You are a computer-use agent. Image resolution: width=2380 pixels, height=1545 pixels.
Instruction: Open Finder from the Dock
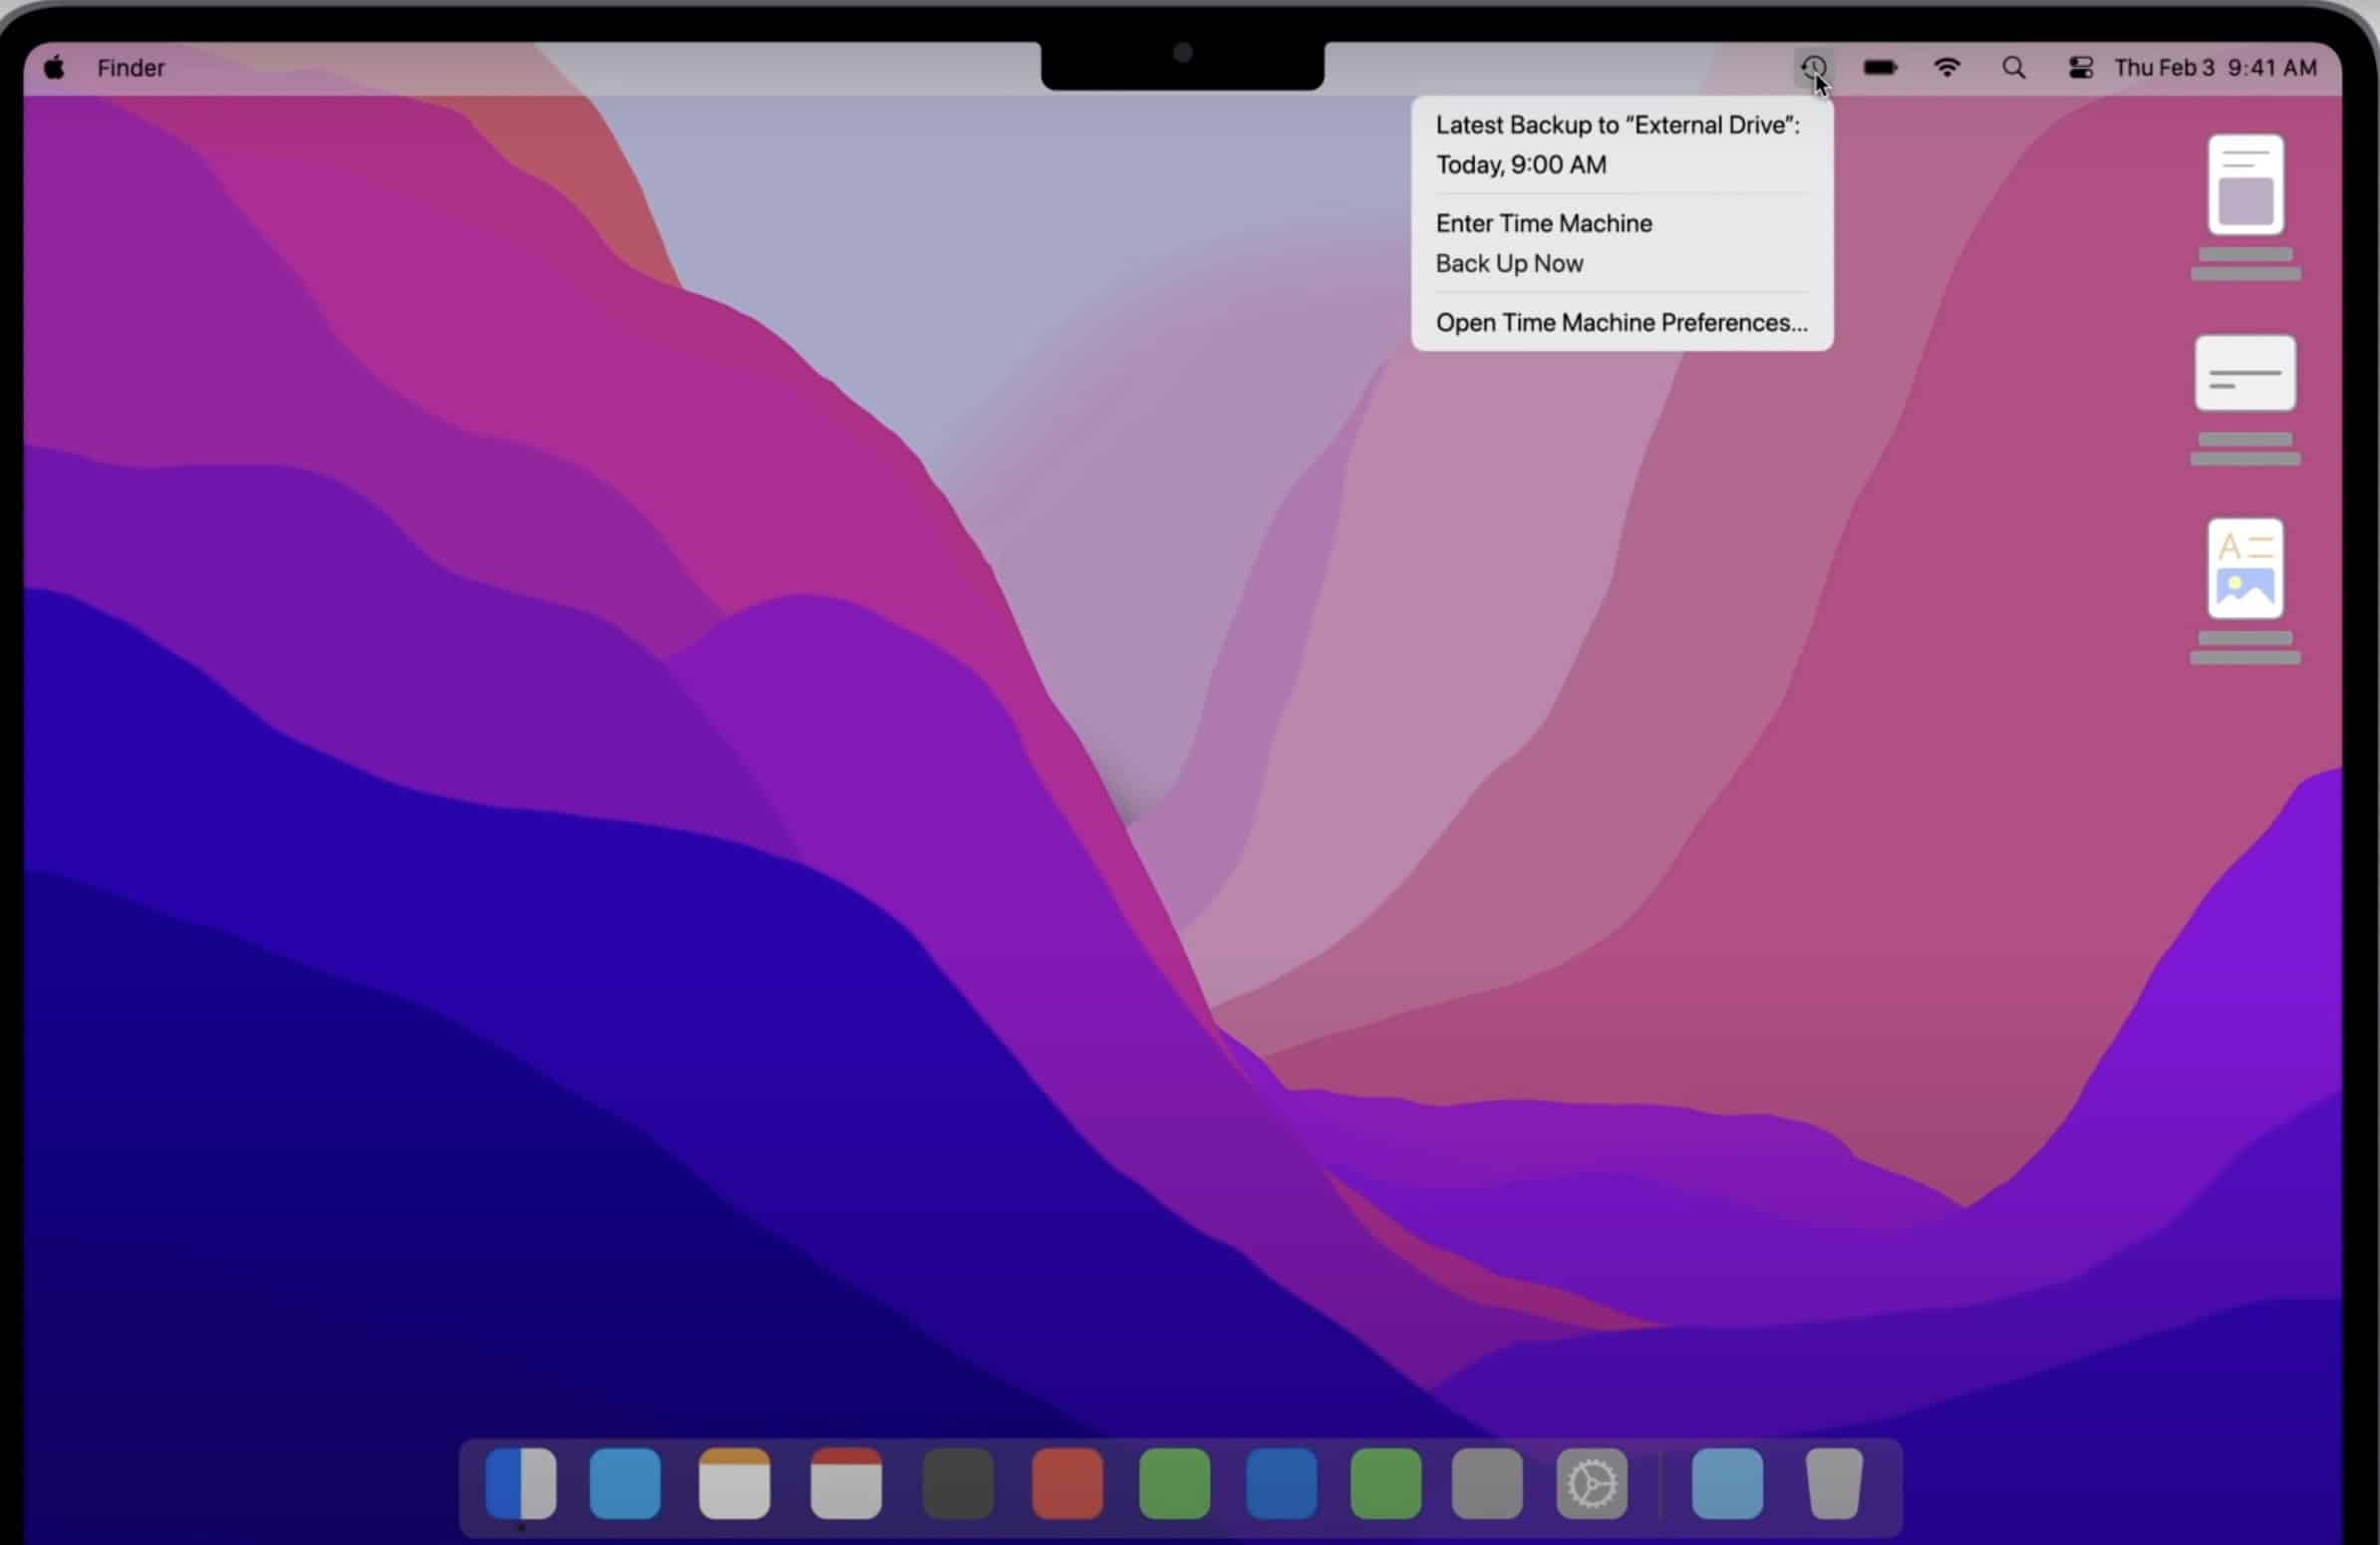tap(521, 1483)
